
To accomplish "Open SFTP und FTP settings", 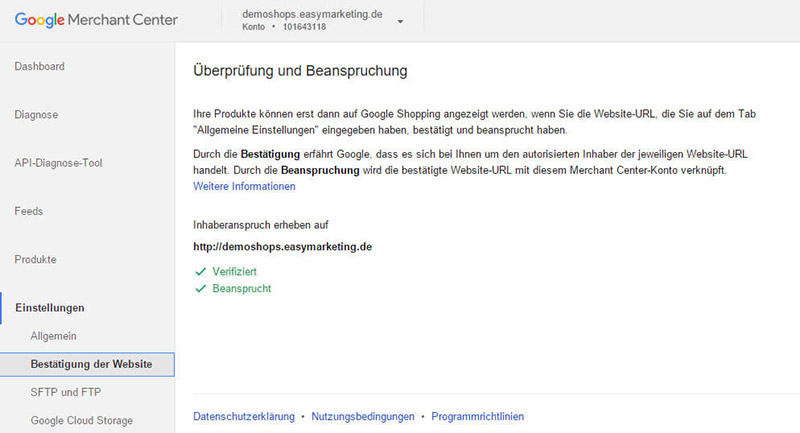I will [x=66, y=392].
